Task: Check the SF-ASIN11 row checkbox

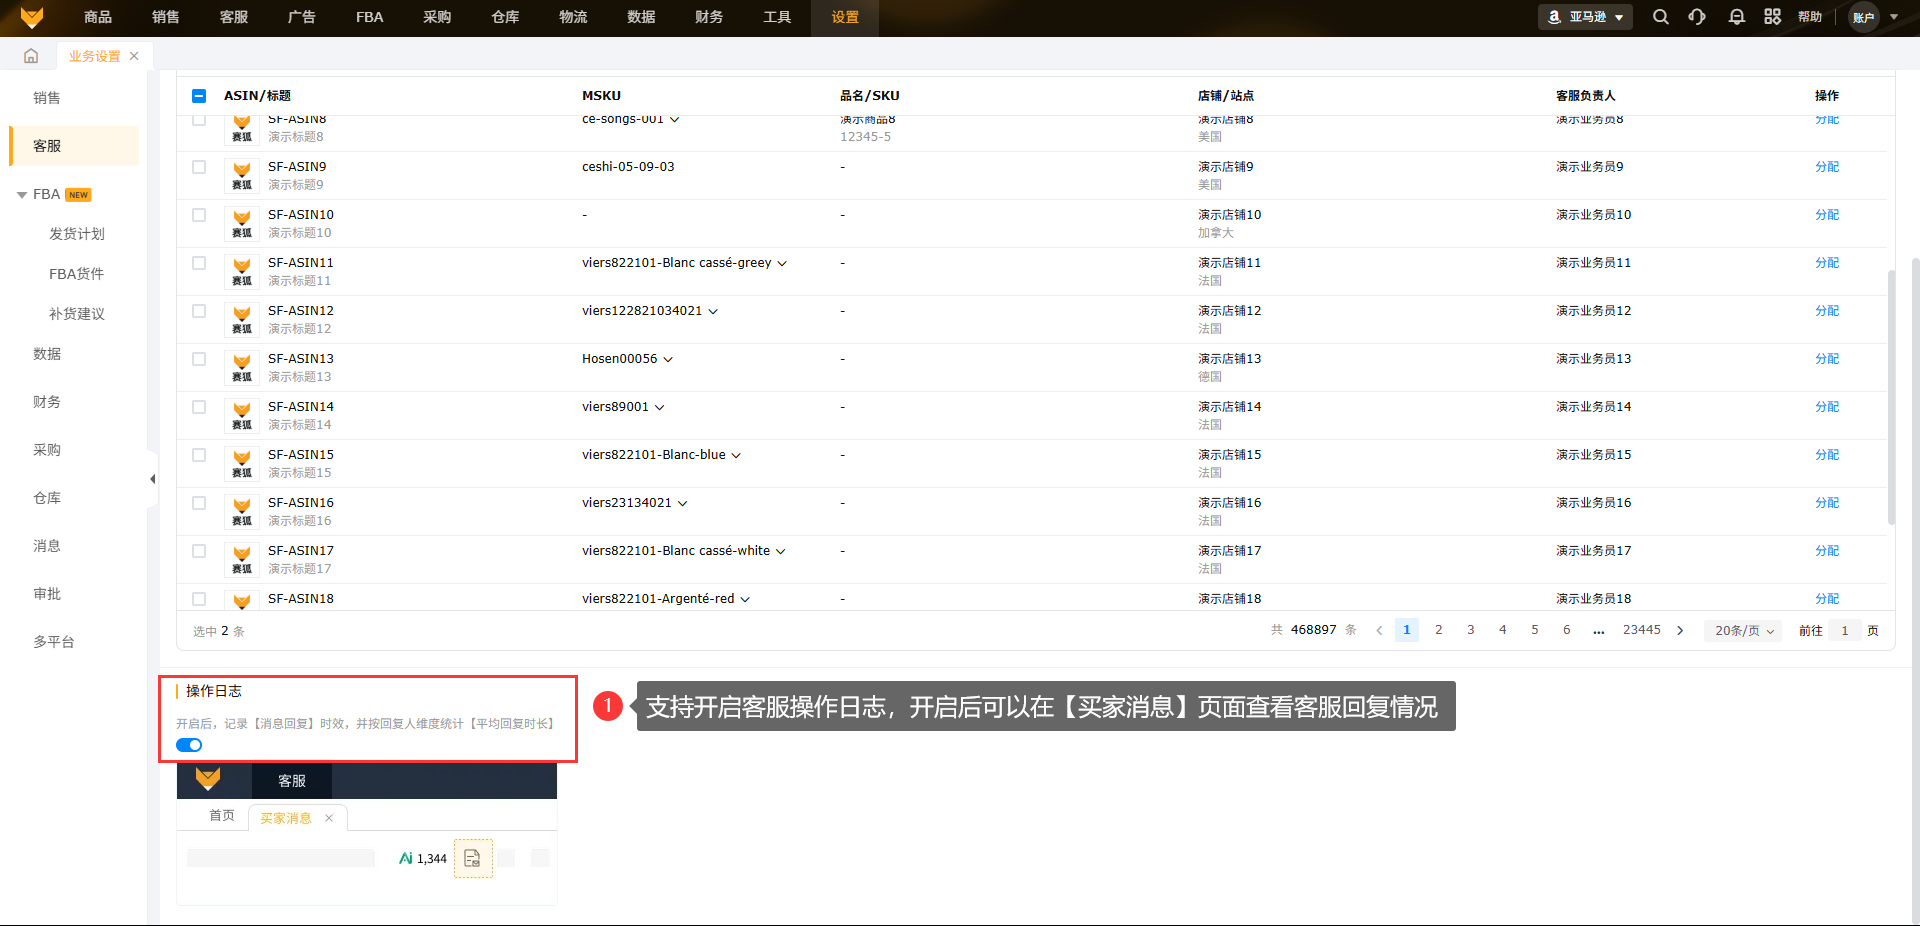Action: click(x=199, y=263)
